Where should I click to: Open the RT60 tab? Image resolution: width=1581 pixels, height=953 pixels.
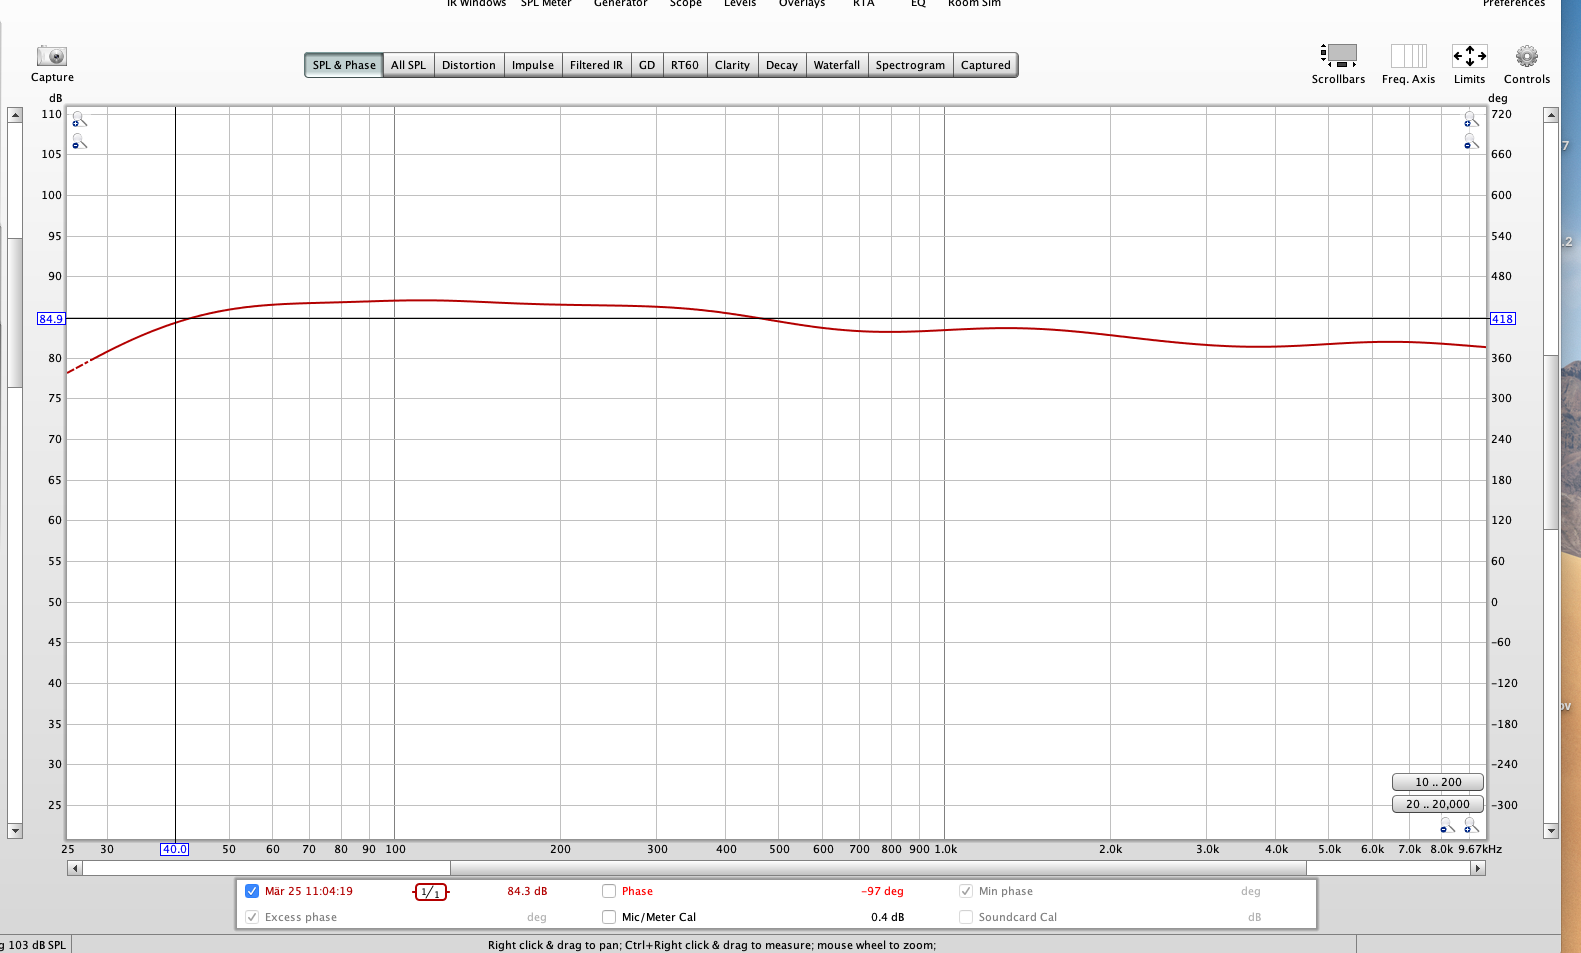coord(685,65)
